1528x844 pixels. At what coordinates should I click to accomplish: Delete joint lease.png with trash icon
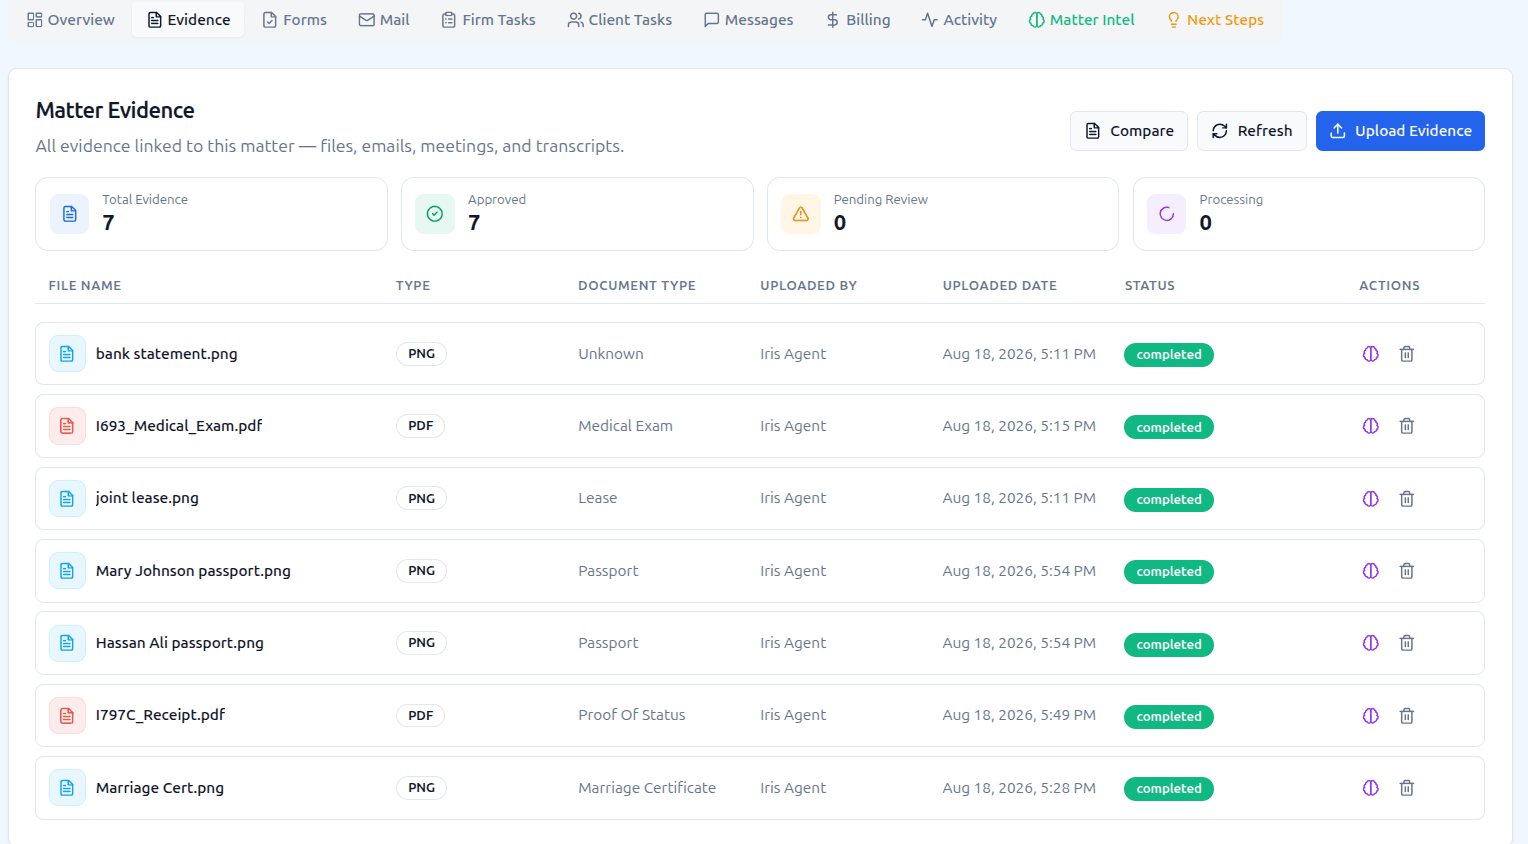[x=1407, y=499]
